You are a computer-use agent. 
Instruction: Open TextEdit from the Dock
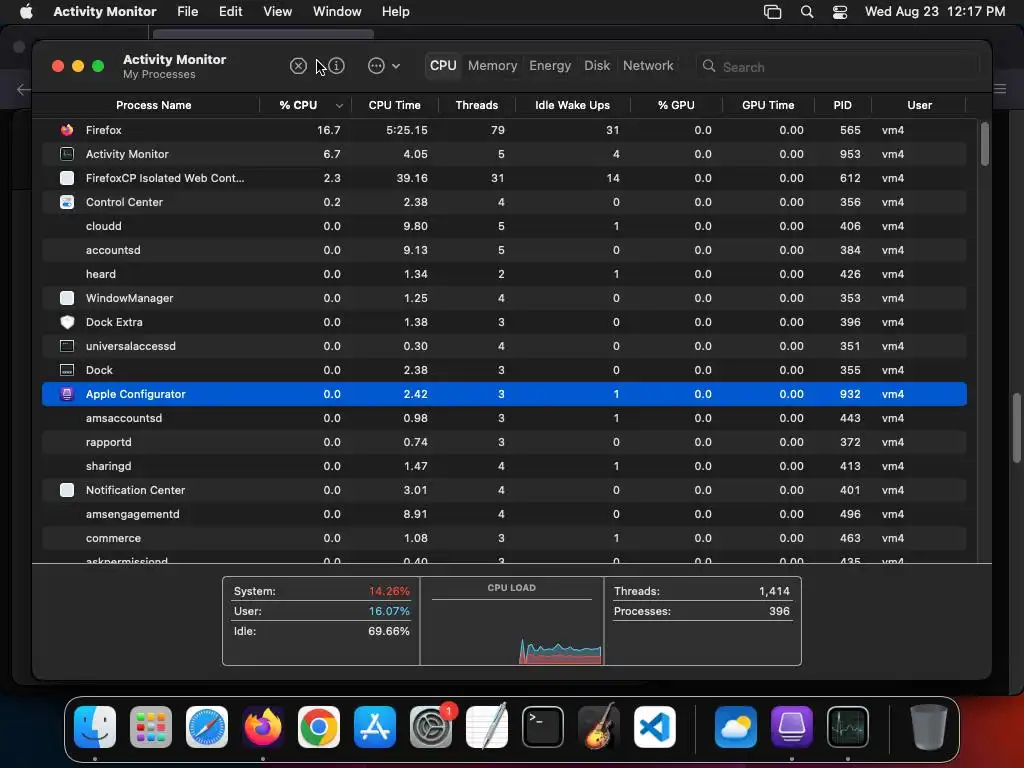click(487, 727)
